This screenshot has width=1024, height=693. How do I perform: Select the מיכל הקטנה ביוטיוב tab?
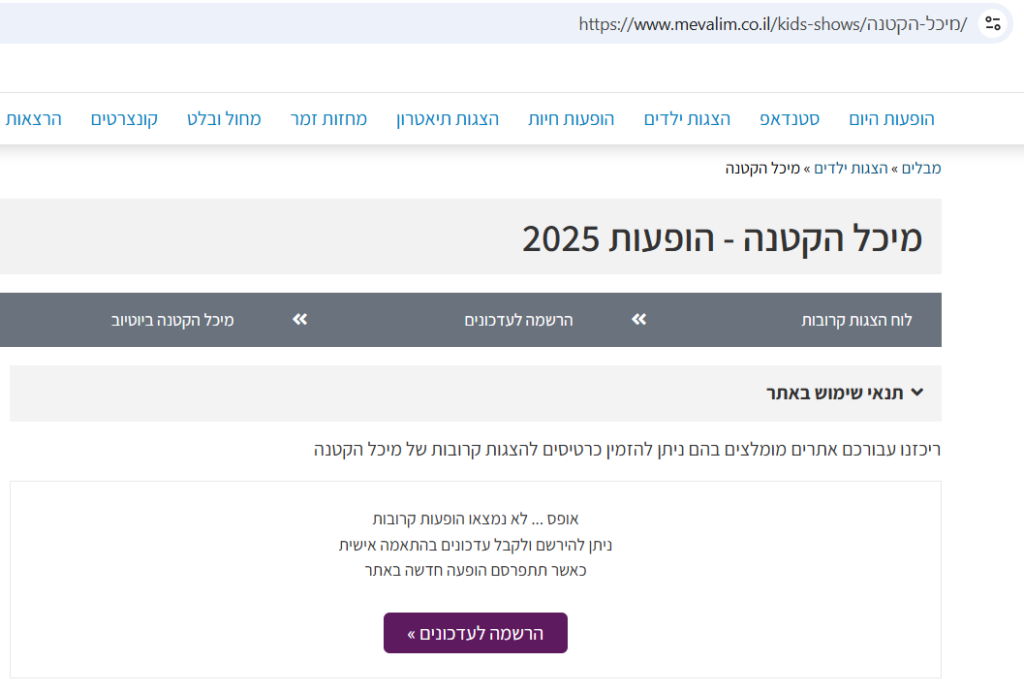point(172,320)
